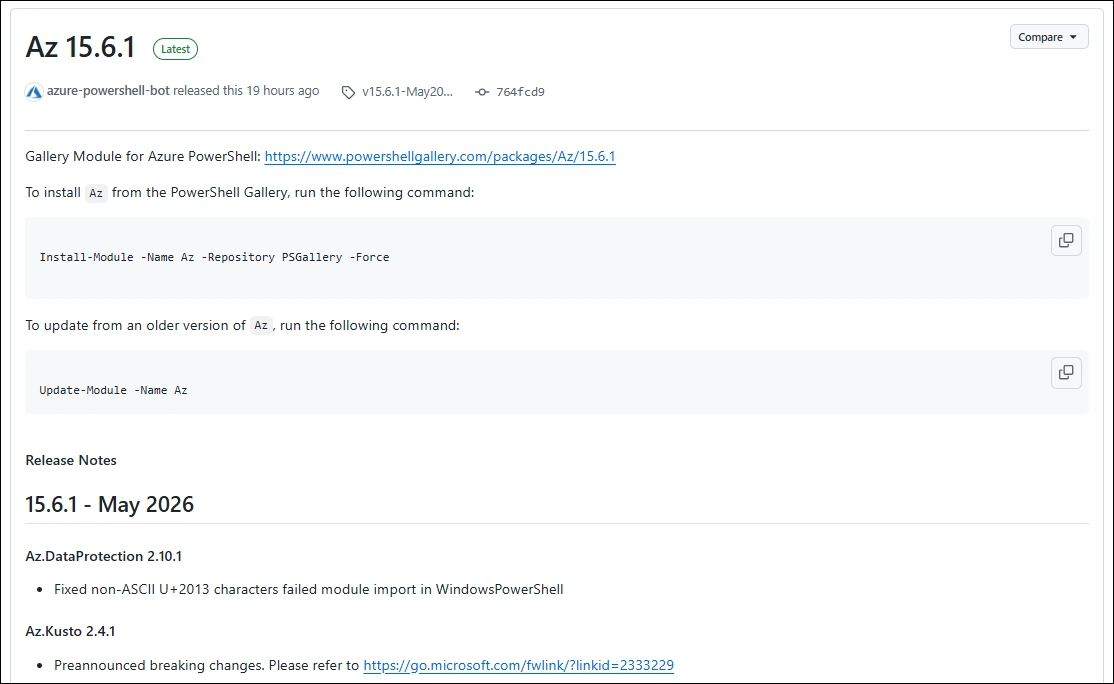Viewport: 1114px width, 684px height.
Task: Open the v15.6.1-May20... tag link
Action: click(407, 92)
